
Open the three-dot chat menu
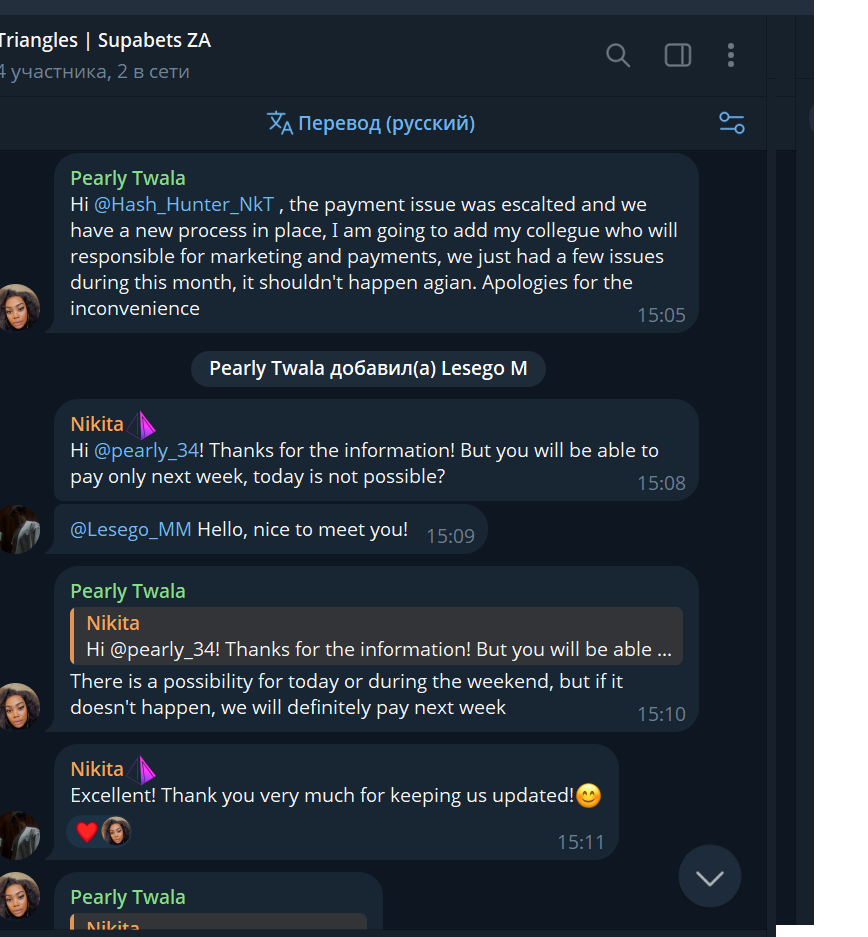(731, 55)
